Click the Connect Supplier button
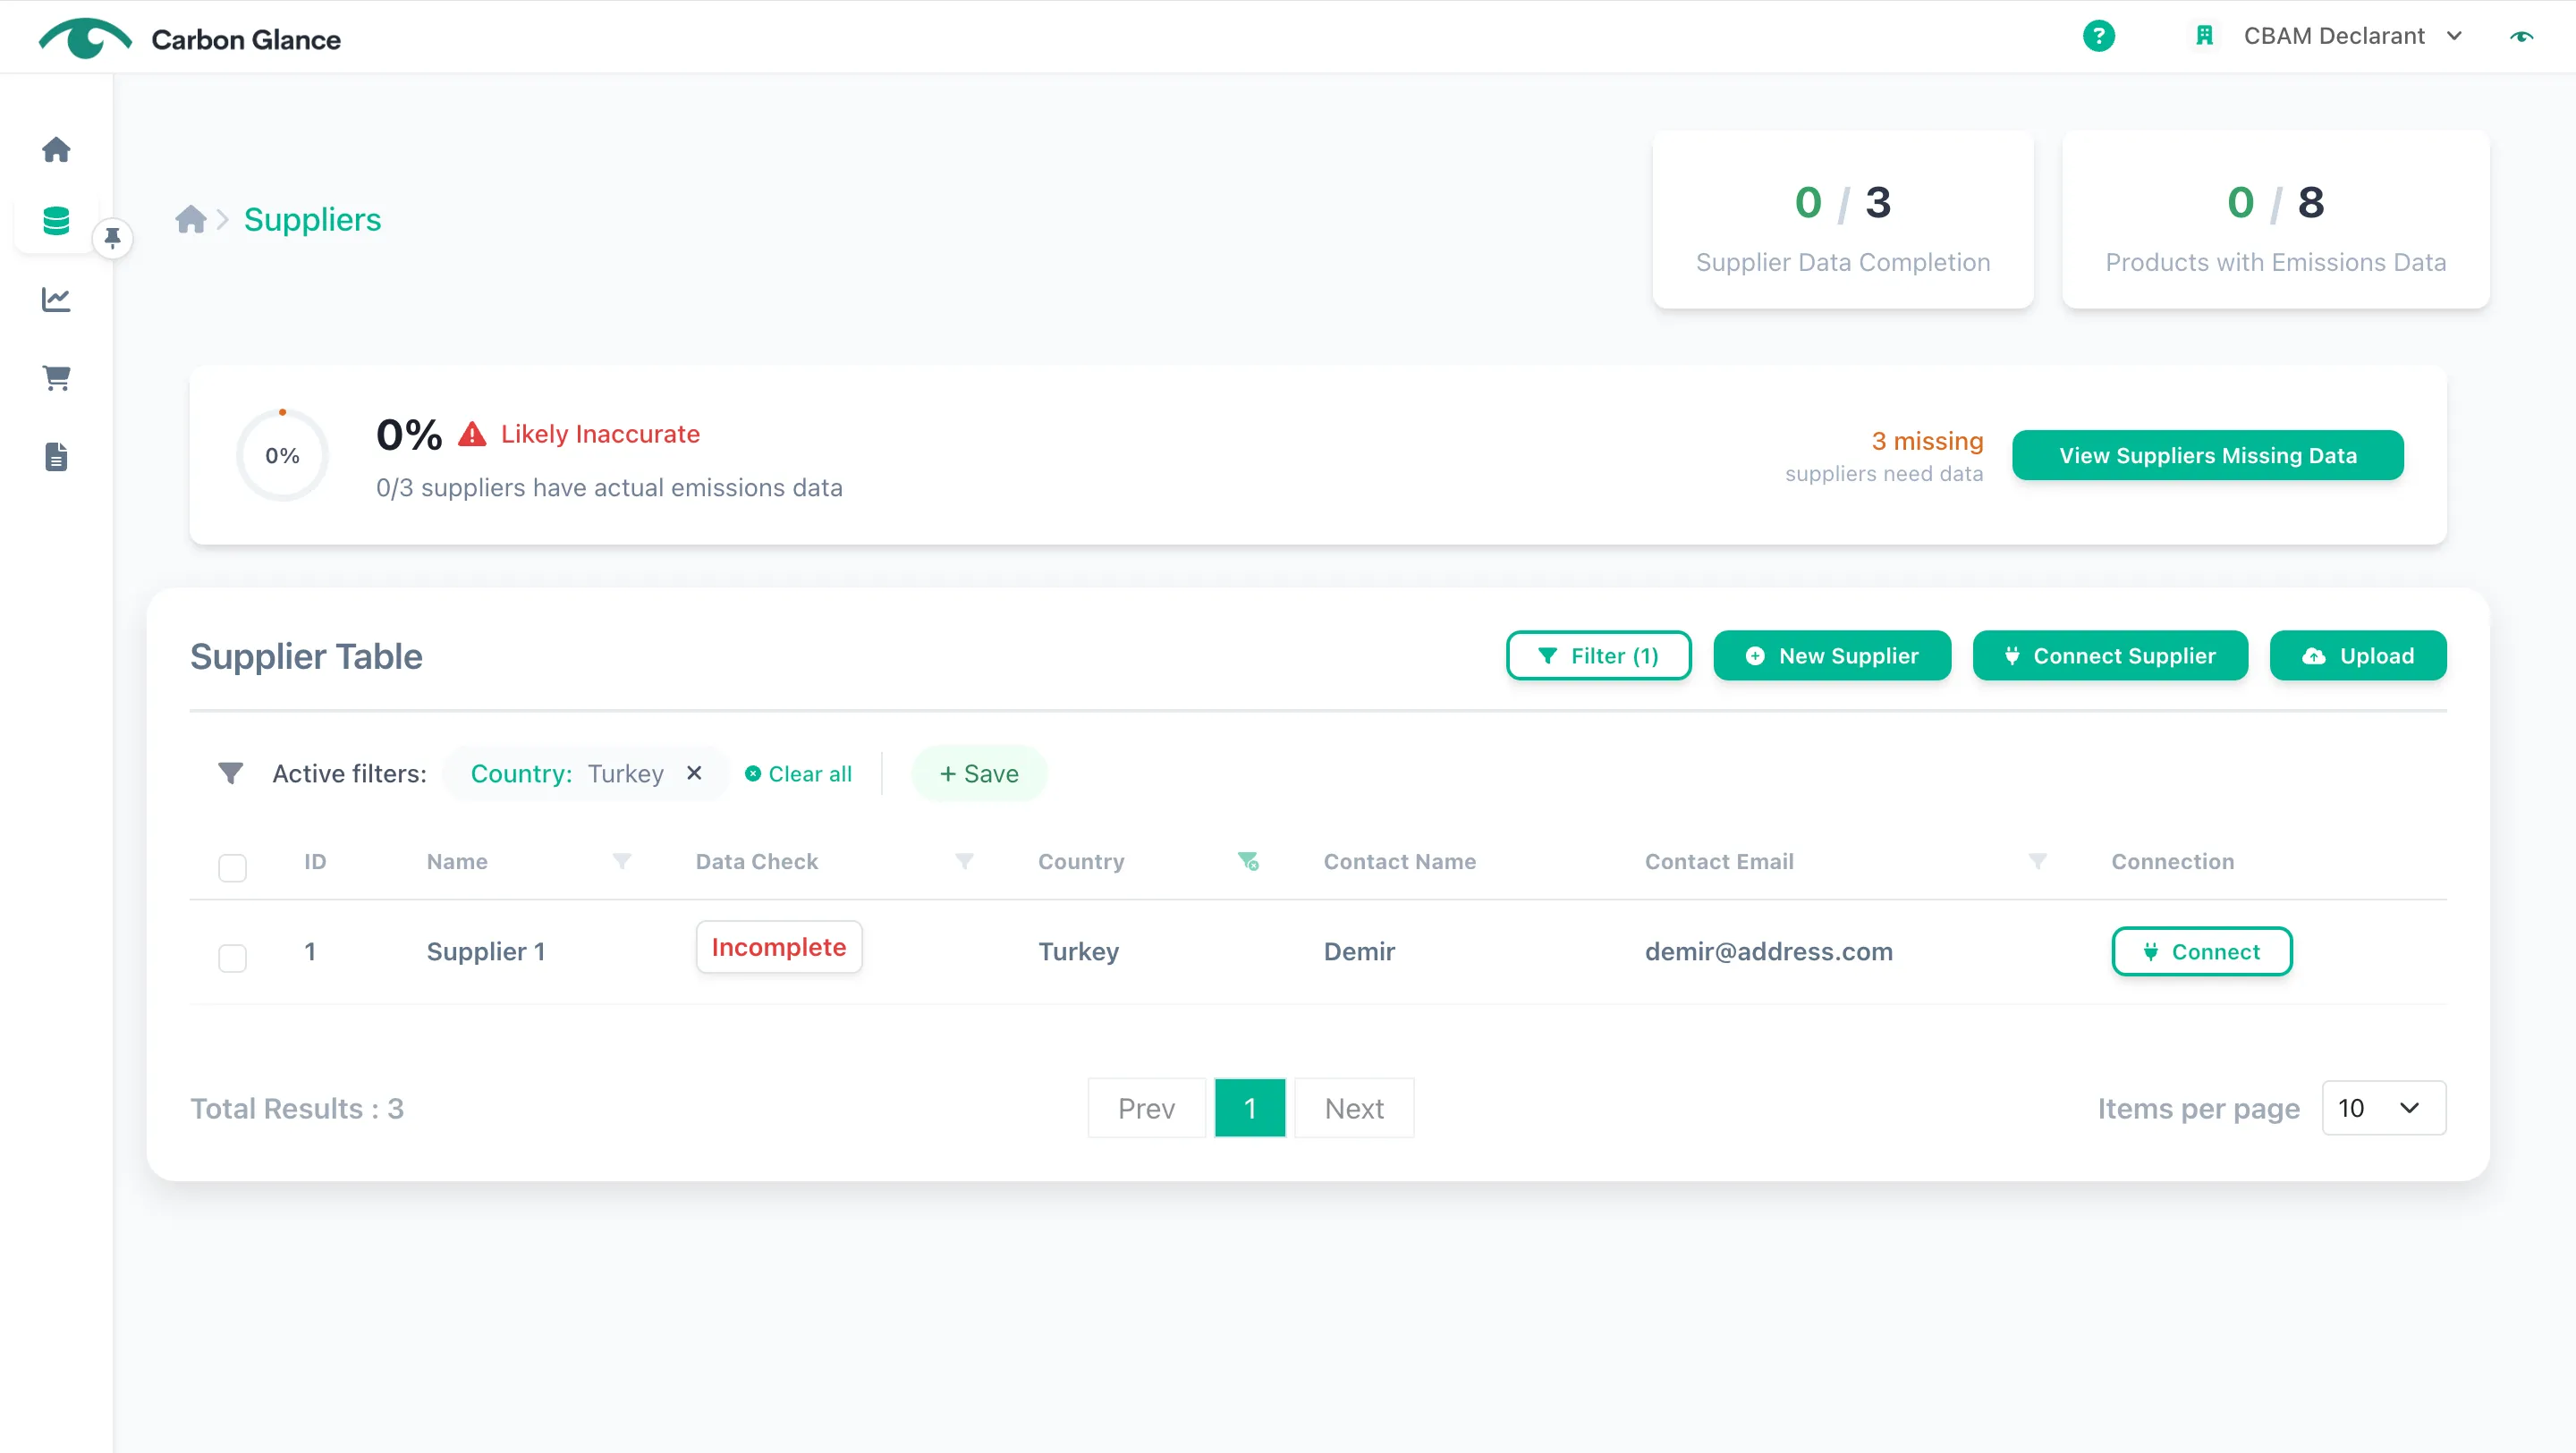 pos(2110,655)
